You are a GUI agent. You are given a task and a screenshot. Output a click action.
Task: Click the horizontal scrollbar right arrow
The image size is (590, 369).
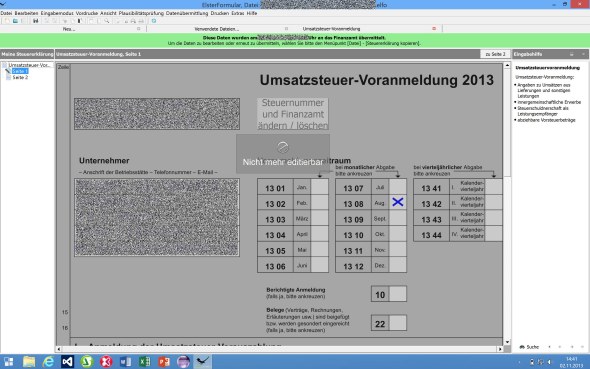(x=500, y=349)
